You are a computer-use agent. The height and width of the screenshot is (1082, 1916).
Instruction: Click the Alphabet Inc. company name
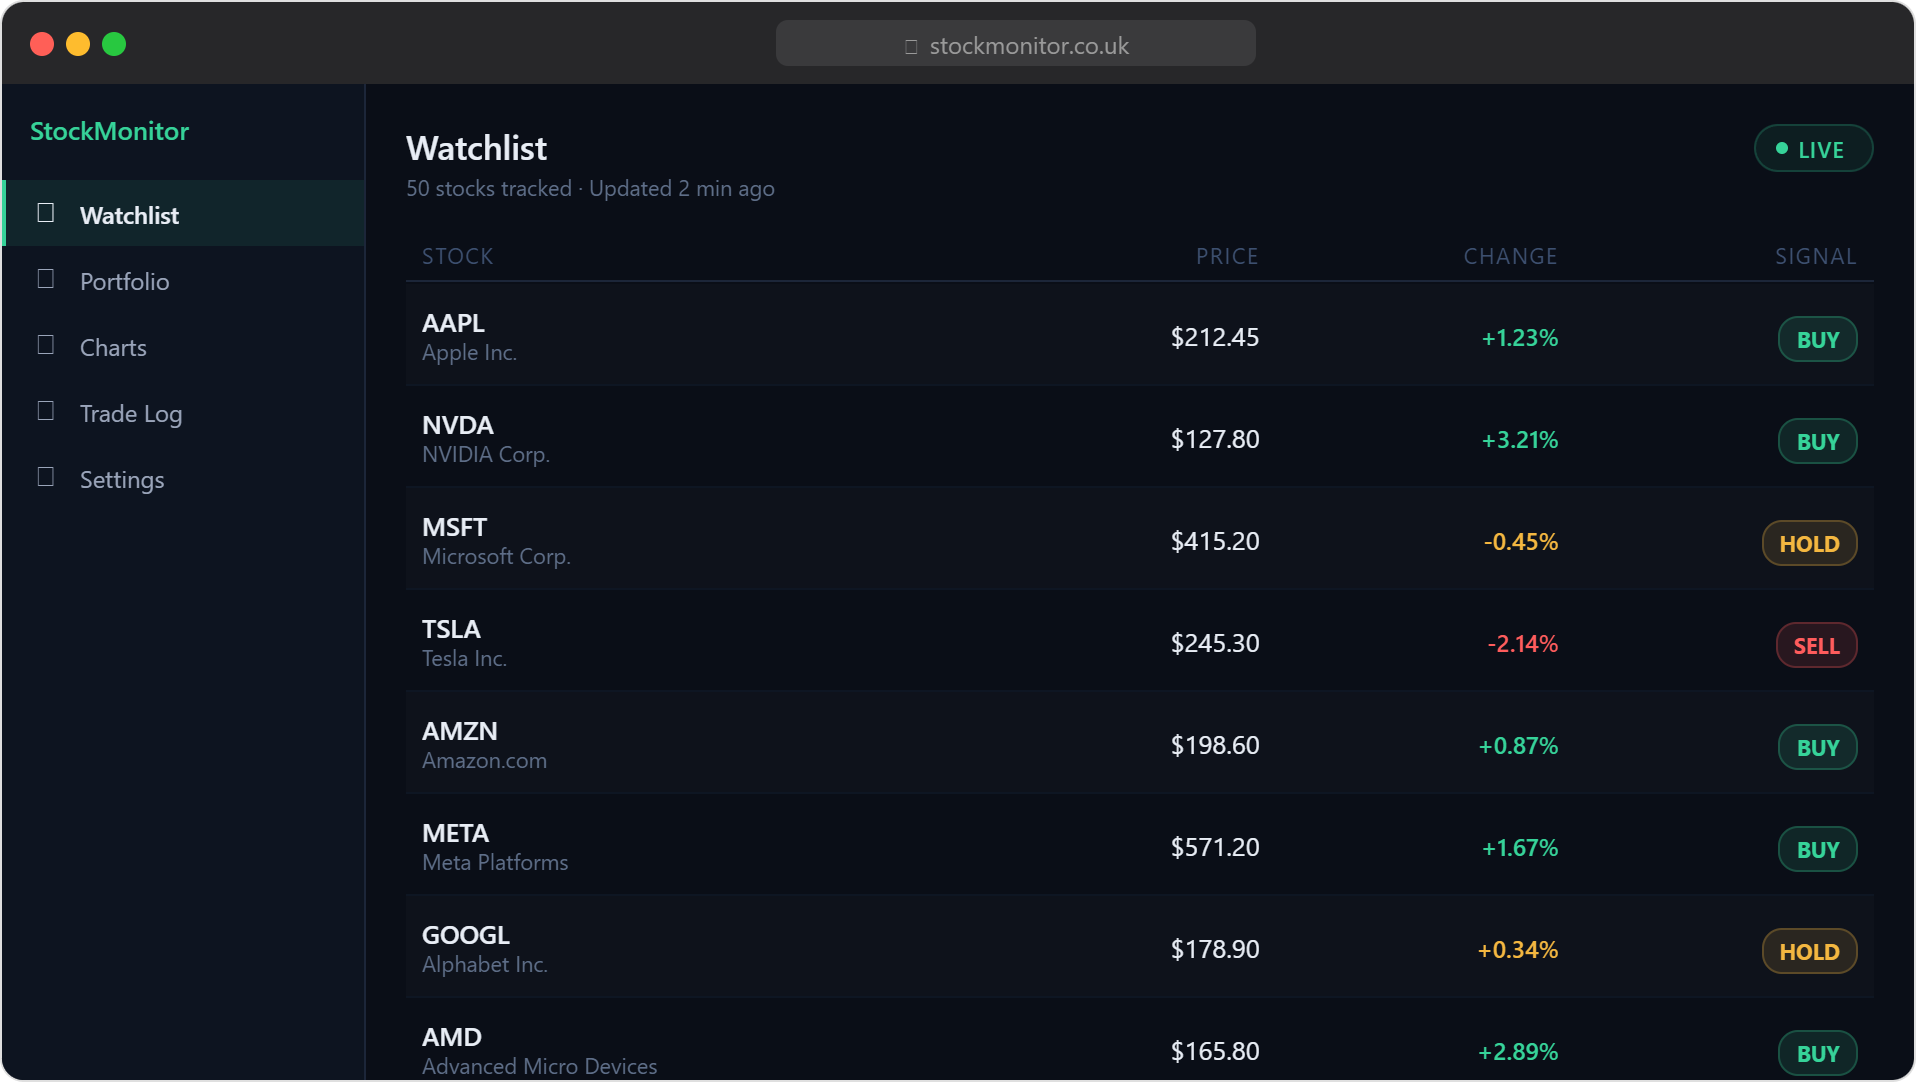485,965
